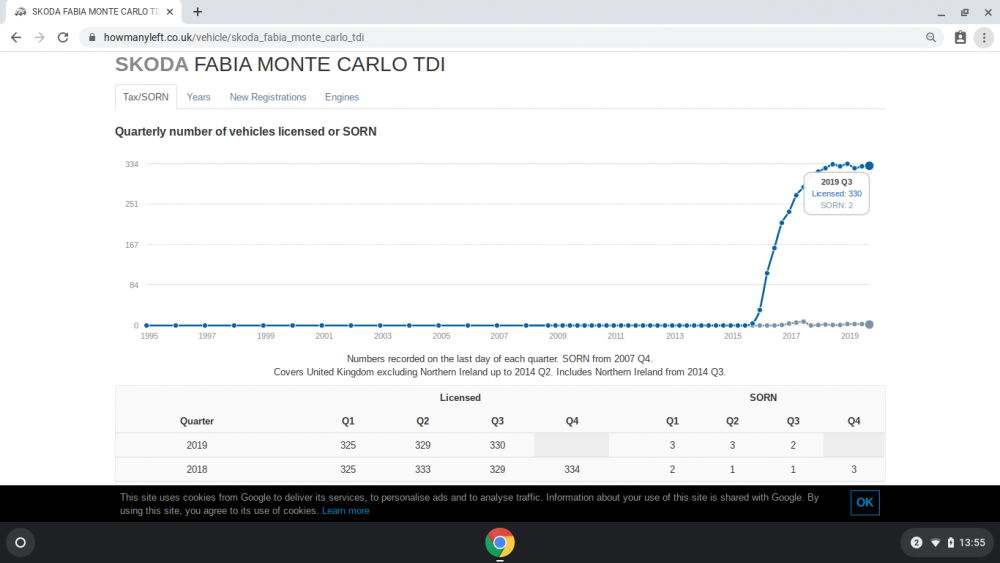The image size is (1000, 563).
Task: Reload the current page
Action: (63, 38)
